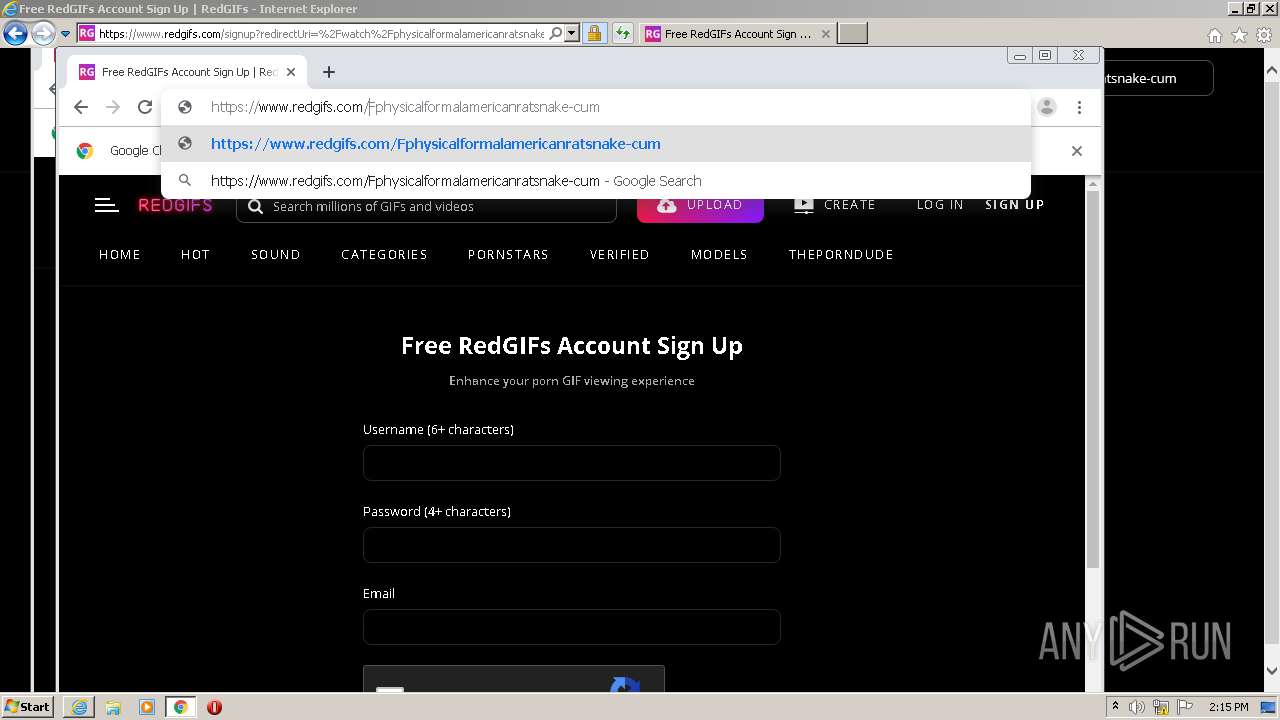Image resolution: width=1280 pixels, height=720 pixels.
Task: Click SIGN UP link
Action: click(x=1014, y=205)
